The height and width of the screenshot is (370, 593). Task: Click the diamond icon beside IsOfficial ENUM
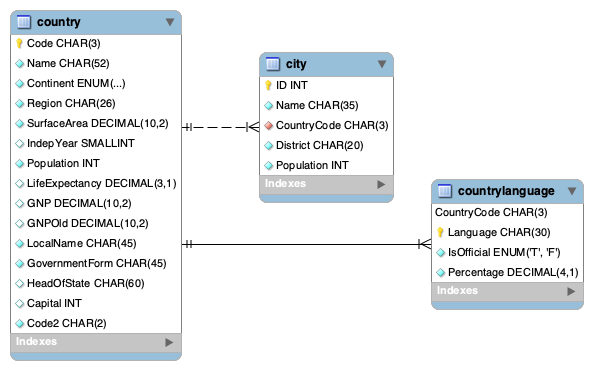(441, 253)
